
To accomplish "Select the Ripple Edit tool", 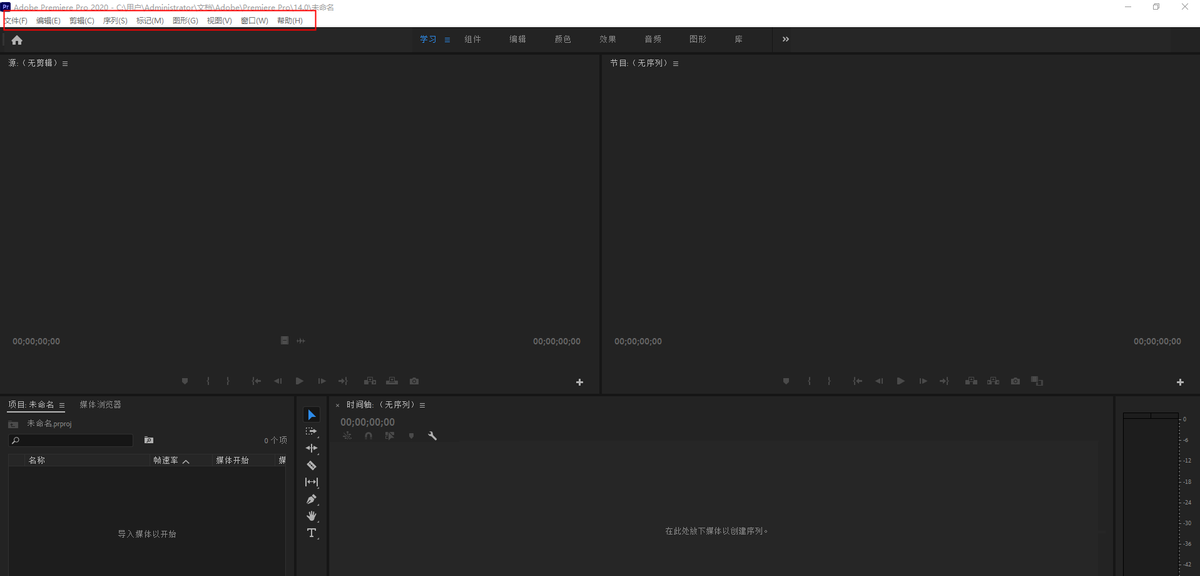I will pyautogui.click(x=311, y=448).
